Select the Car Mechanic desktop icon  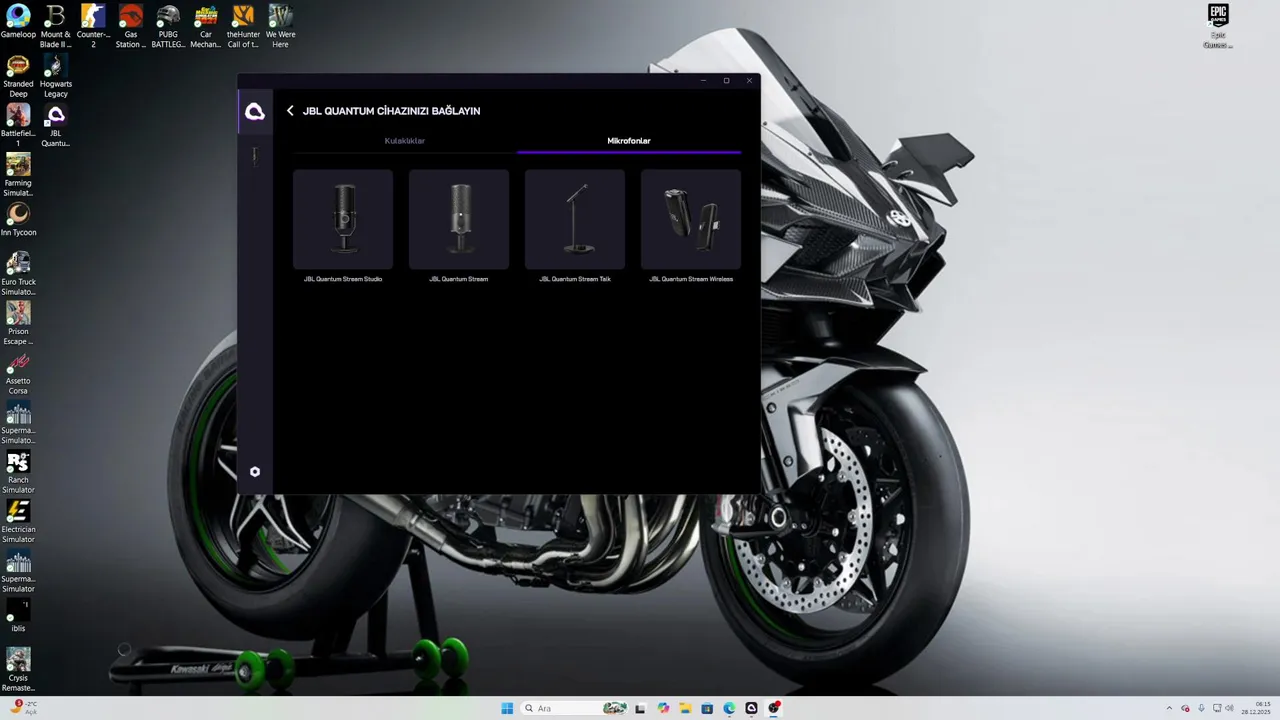click(205, 26)
